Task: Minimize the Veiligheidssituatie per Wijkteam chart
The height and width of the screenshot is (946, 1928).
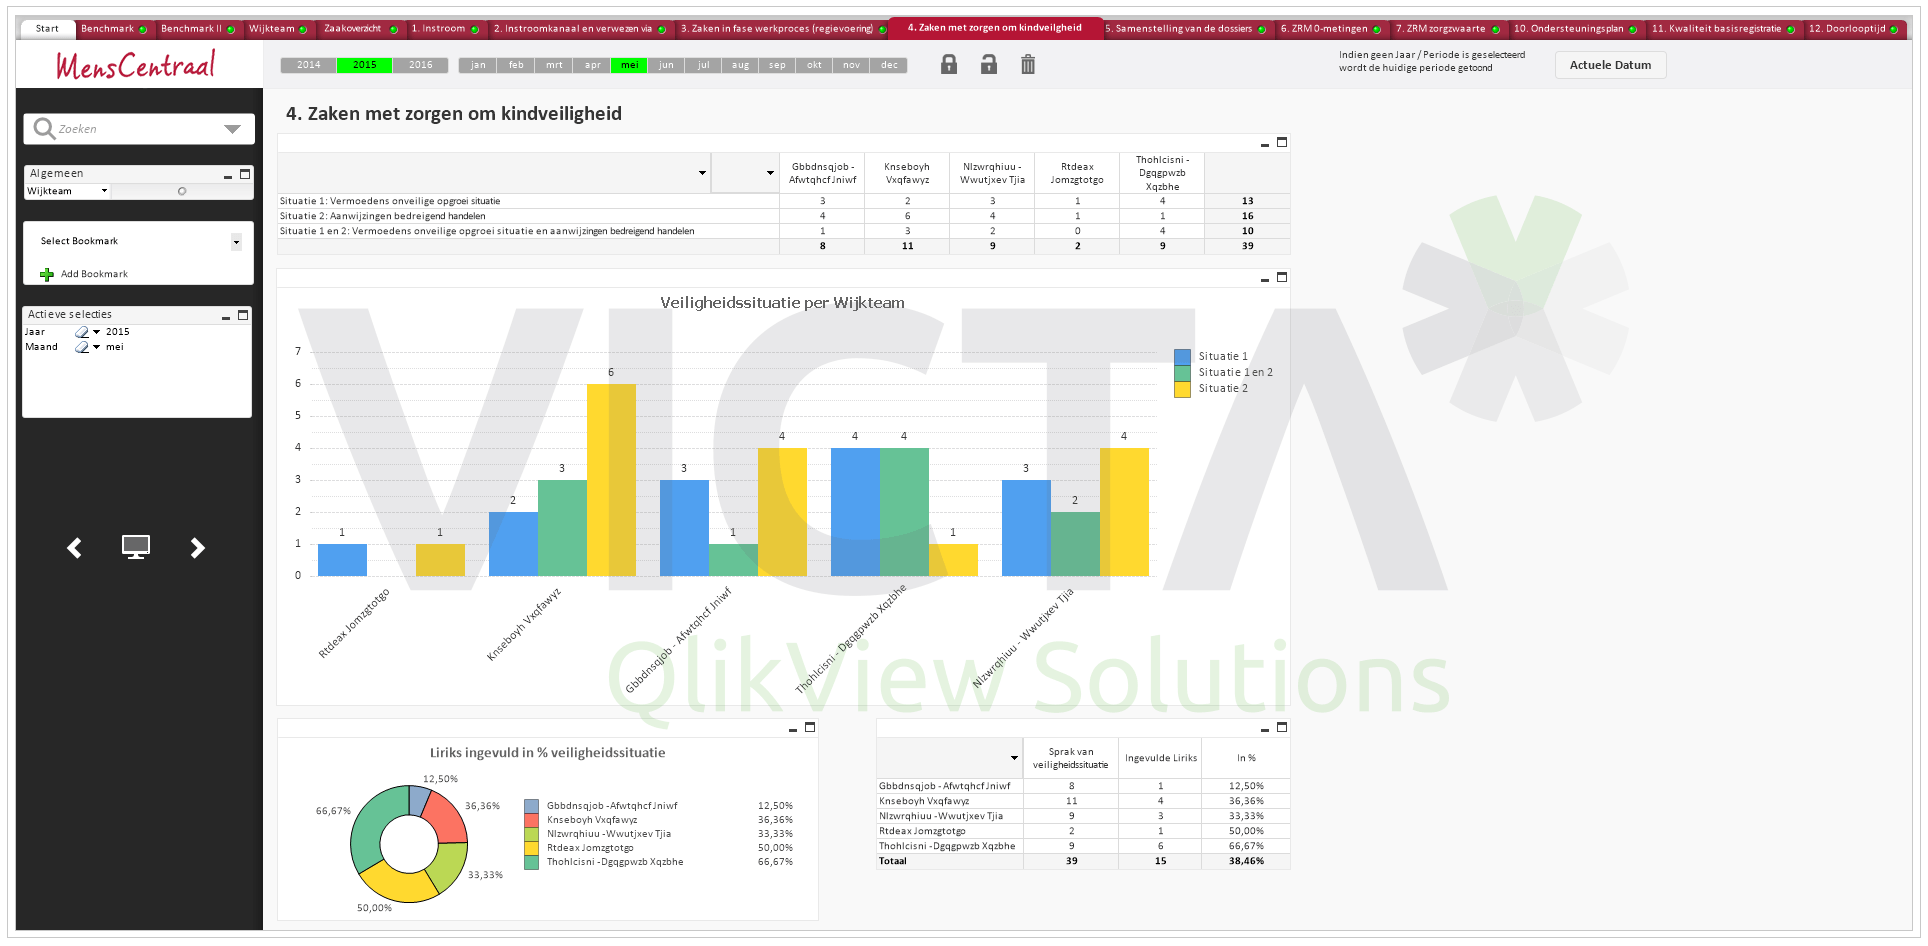Action: tap(1265, 279)
